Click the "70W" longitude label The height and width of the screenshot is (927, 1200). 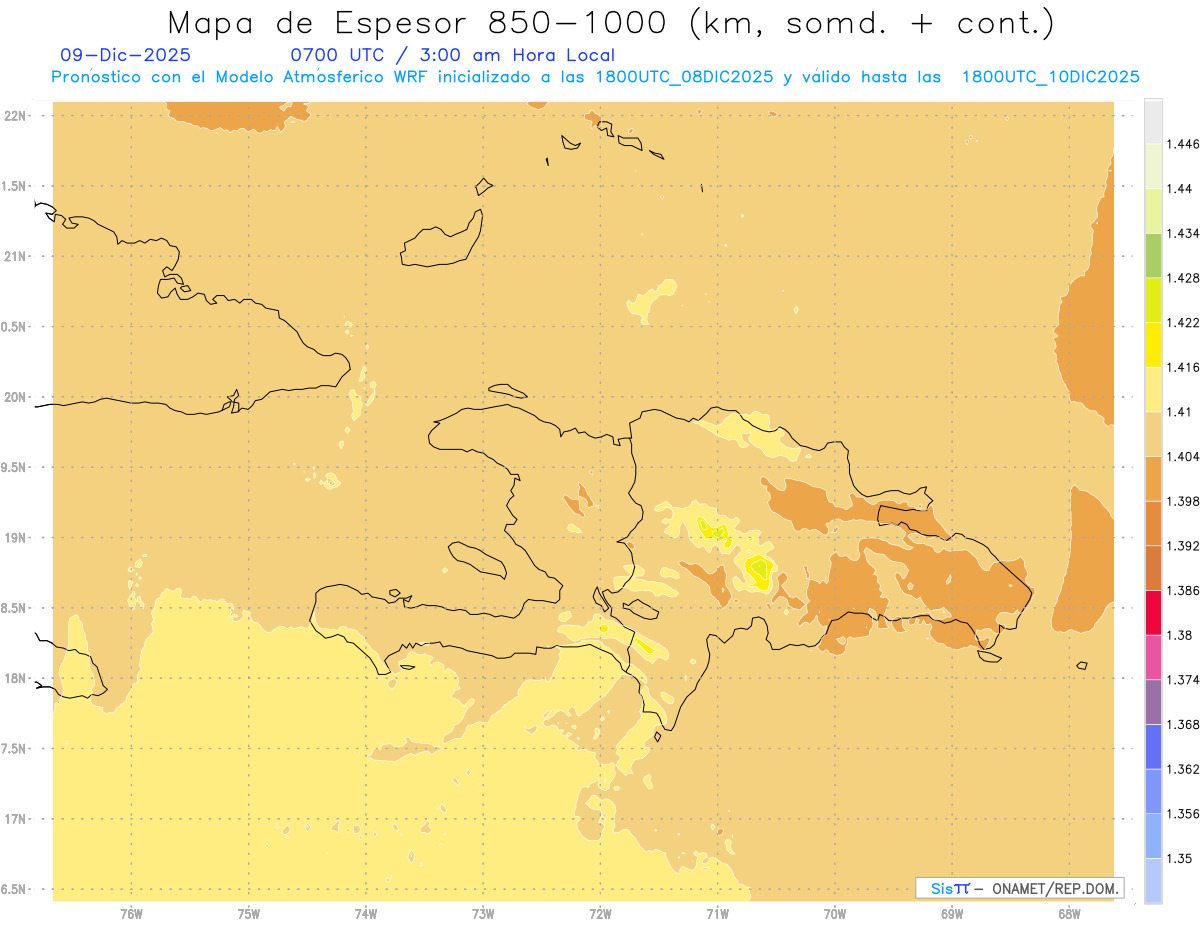pos(835,914)
